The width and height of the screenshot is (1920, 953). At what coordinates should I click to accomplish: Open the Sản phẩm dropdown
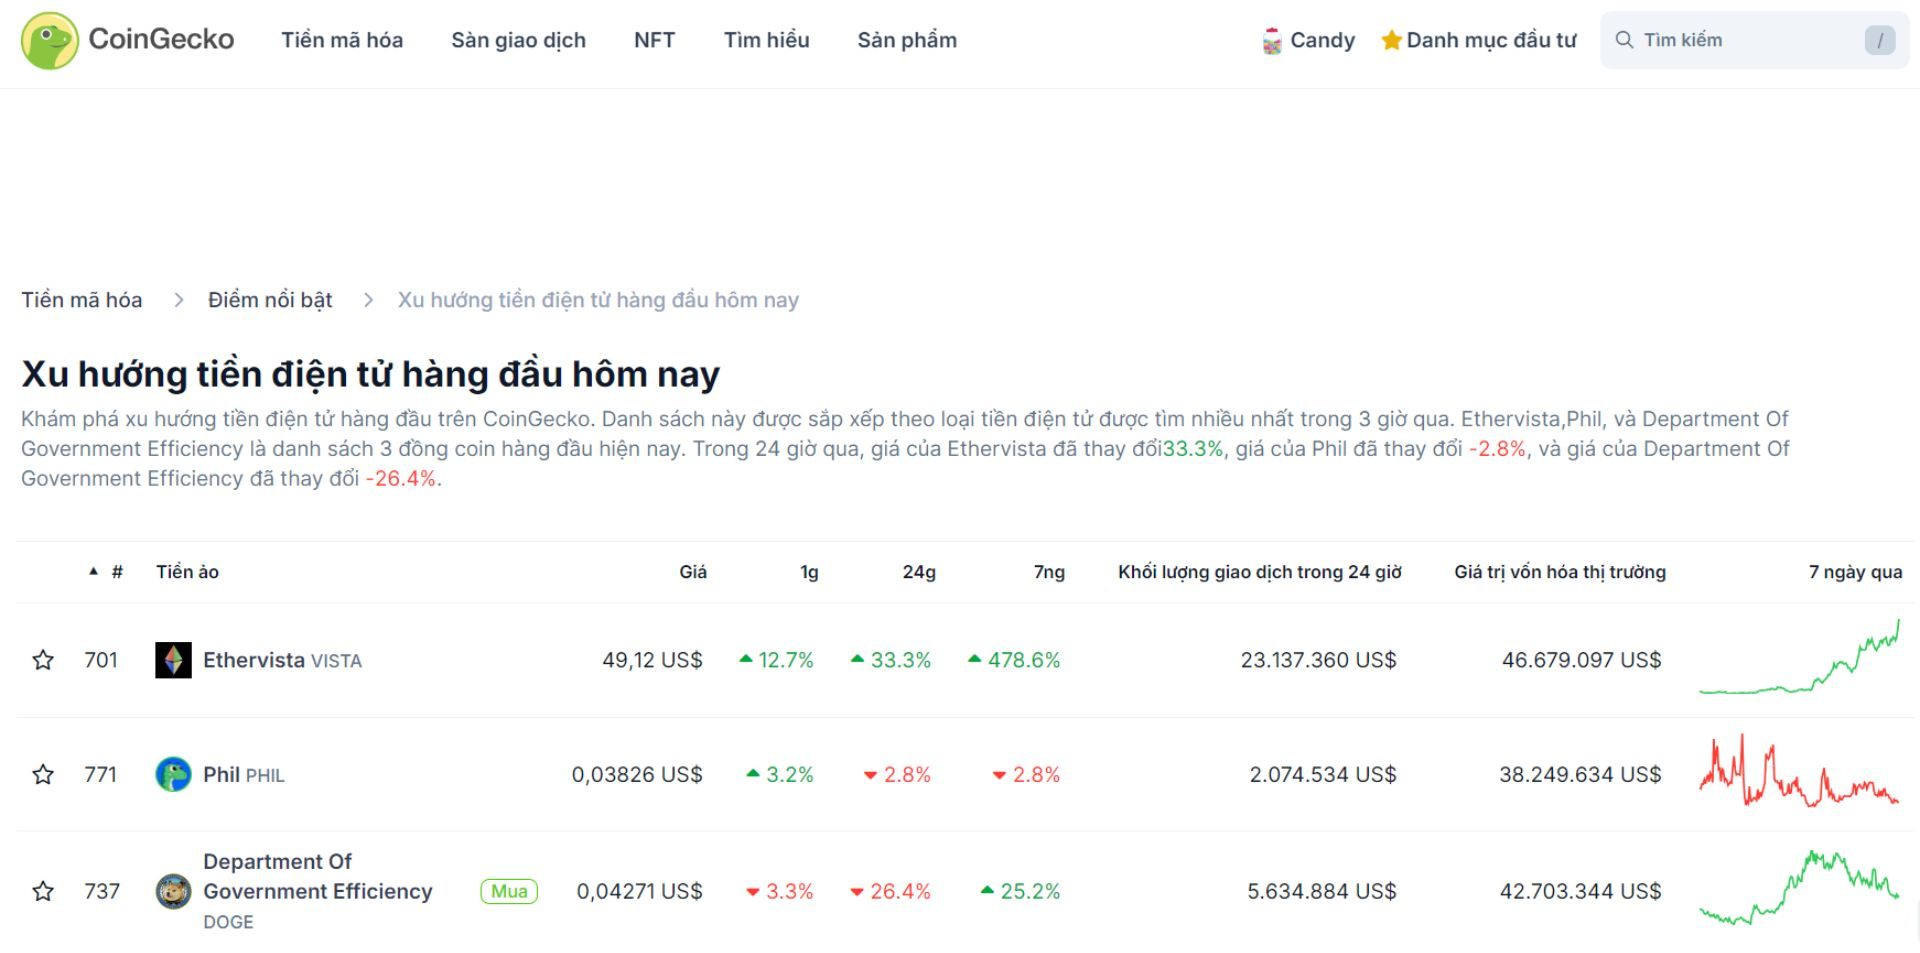pos(906,40)
